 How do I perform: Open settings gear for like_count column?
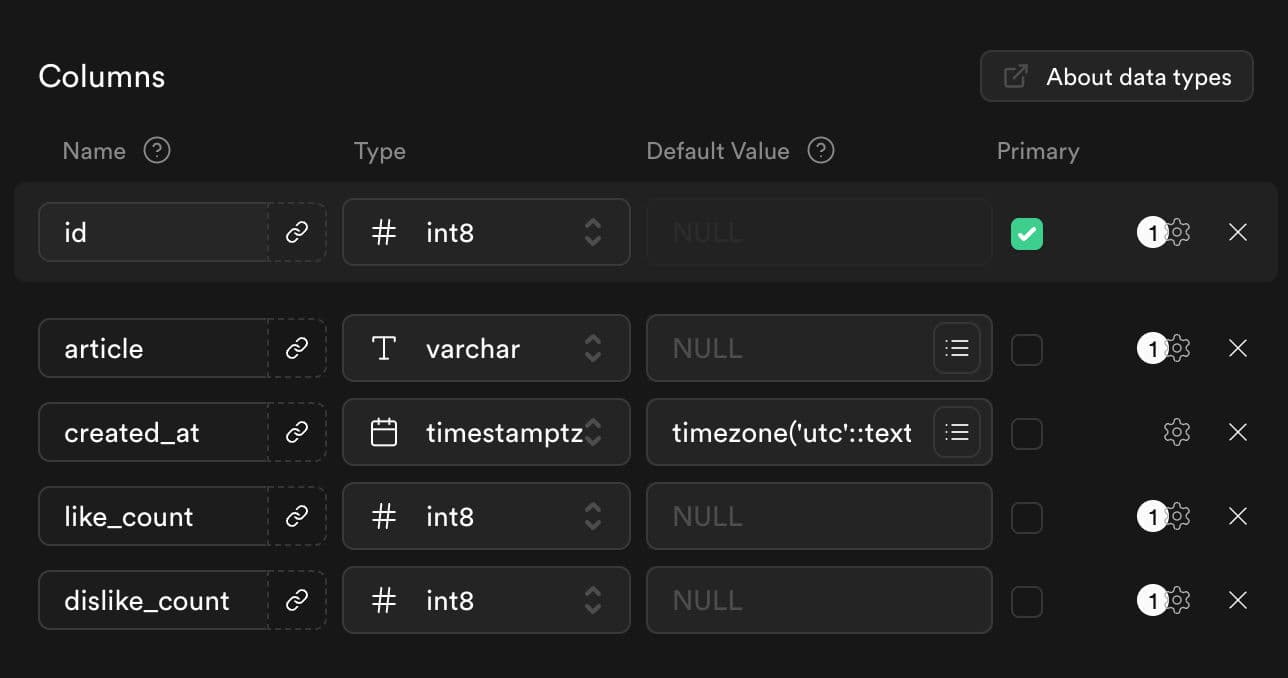tap(1178, 516)
